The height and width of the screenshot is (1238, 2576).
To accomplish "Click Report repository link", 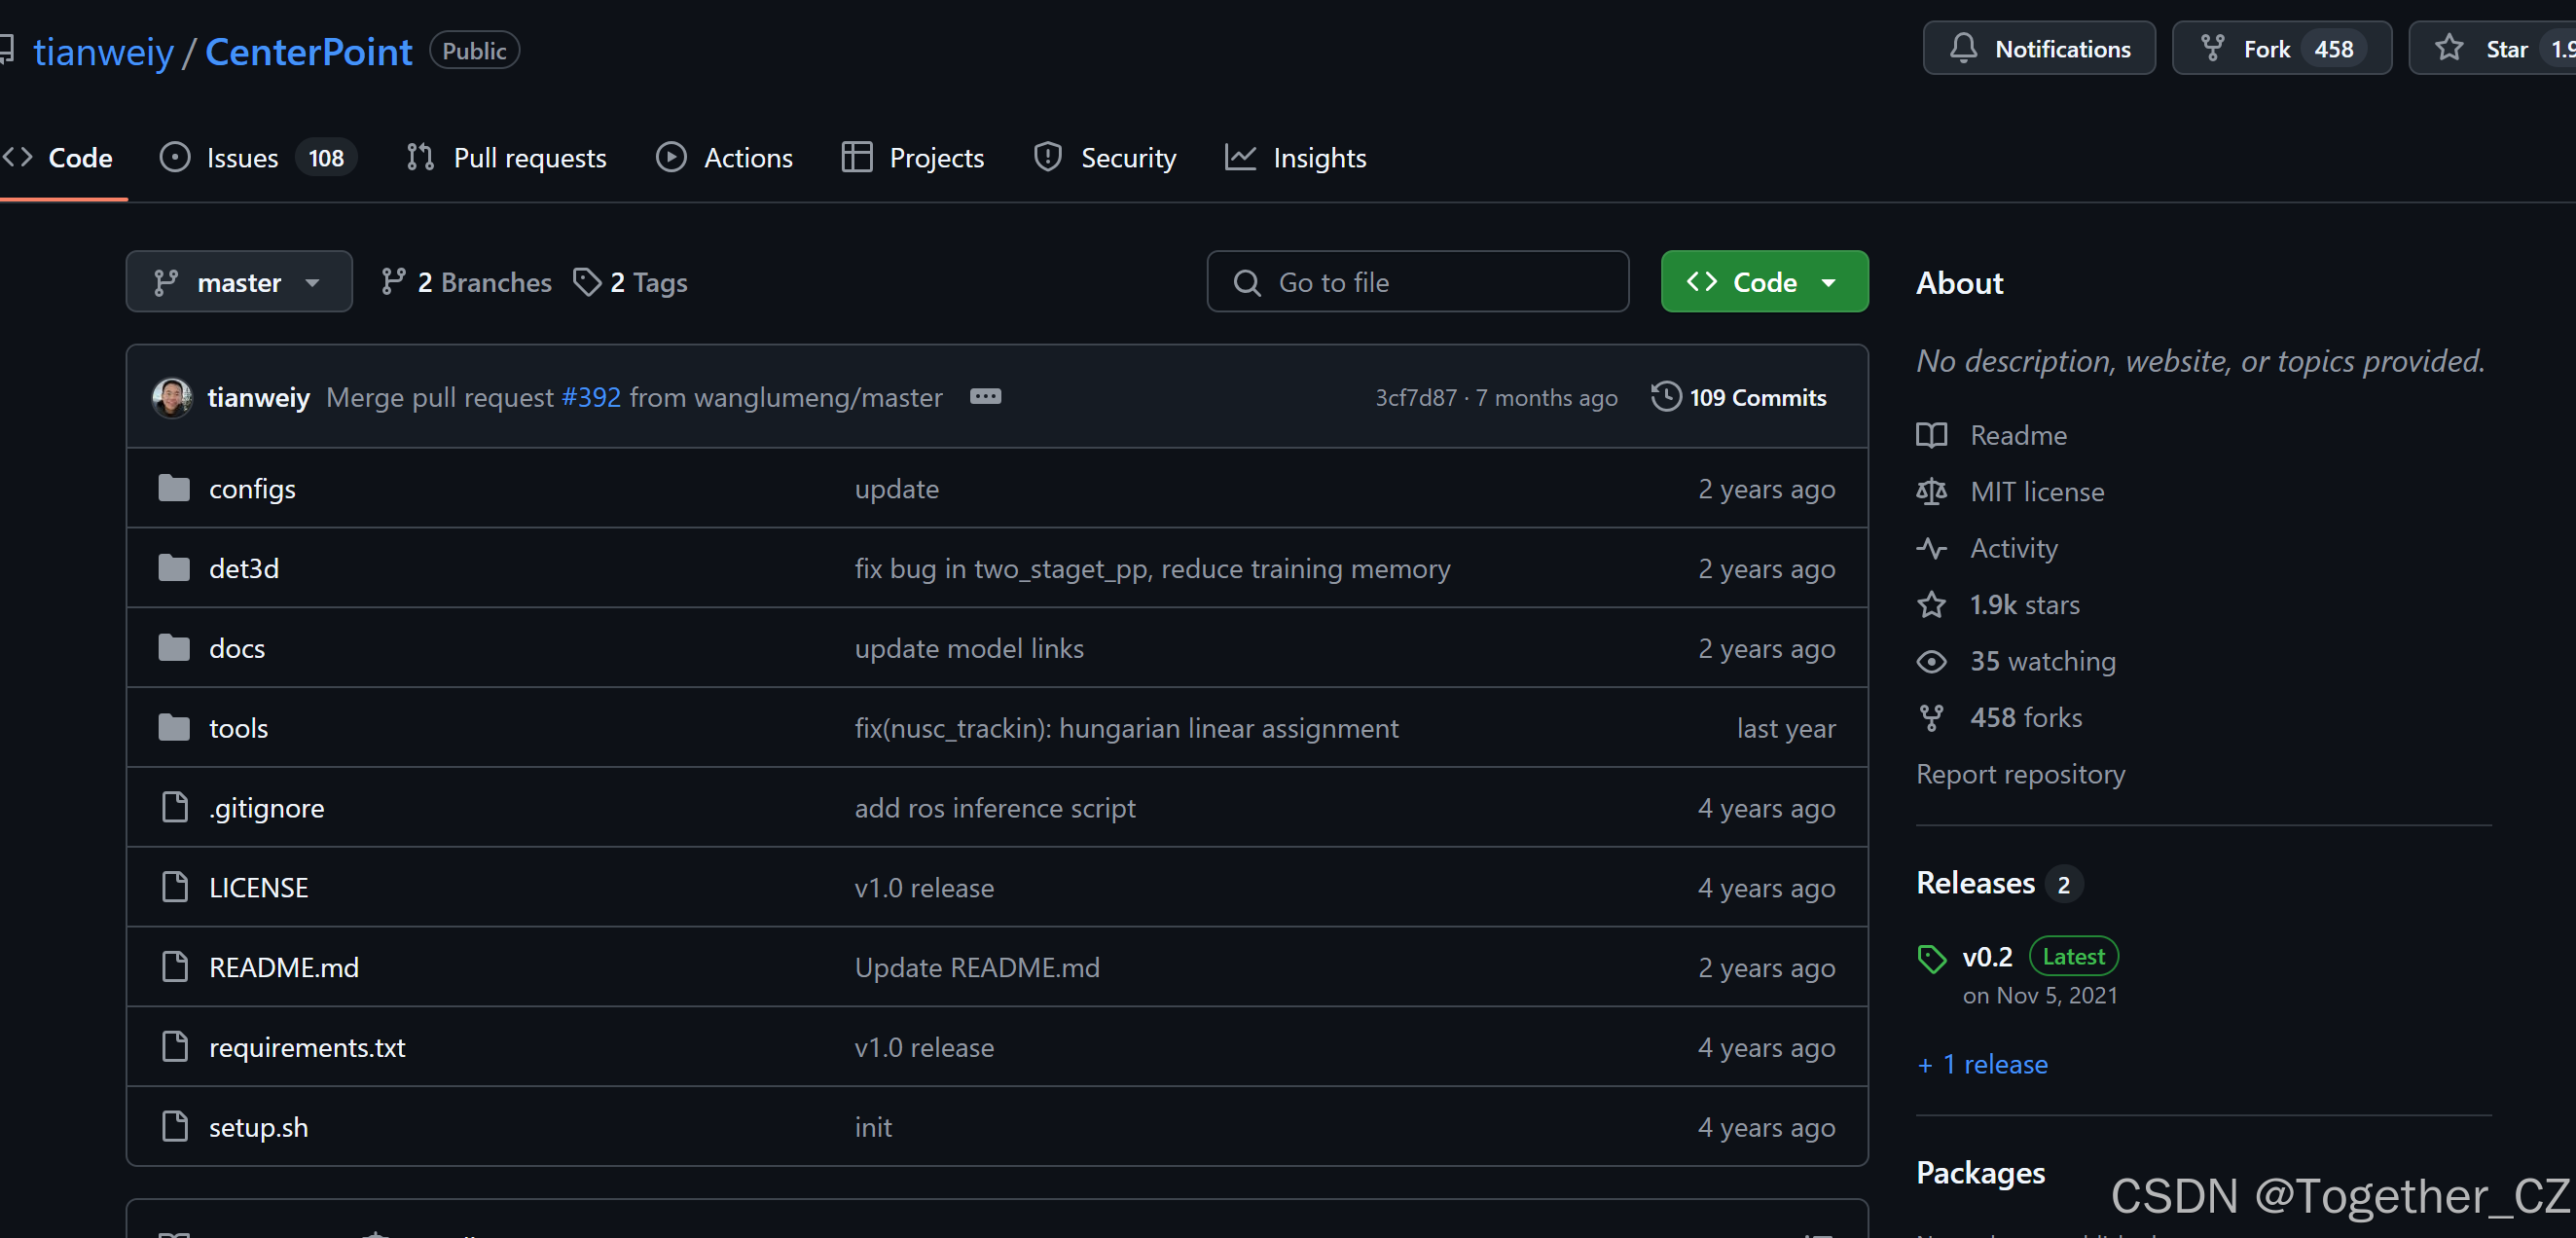I will 2020,774.
